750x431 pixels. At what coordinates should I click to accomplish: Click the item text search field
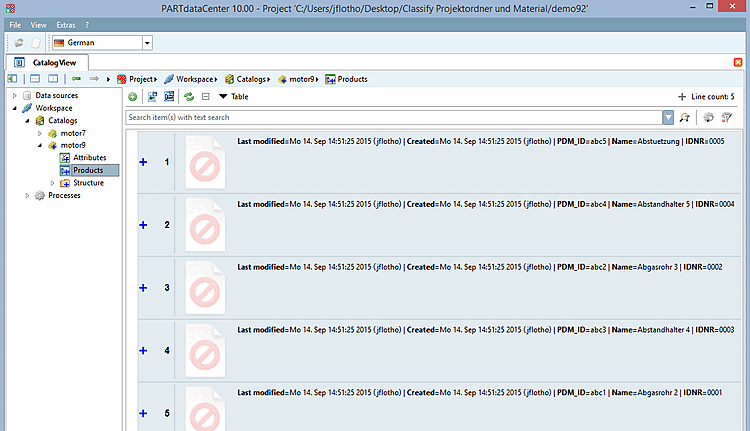(394, 117)
